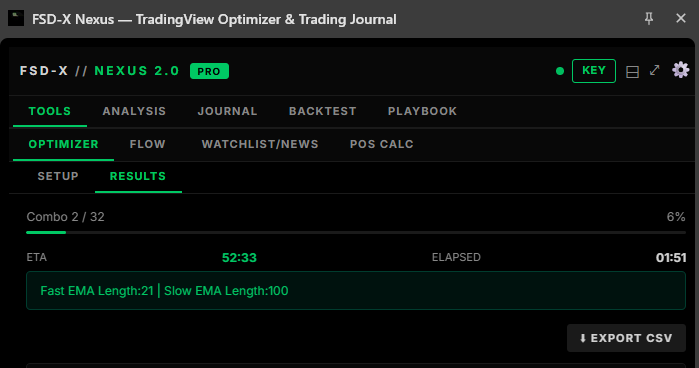Open the JOURNAL tab
This screenshot has height=368, width=699.
[227, 111]
